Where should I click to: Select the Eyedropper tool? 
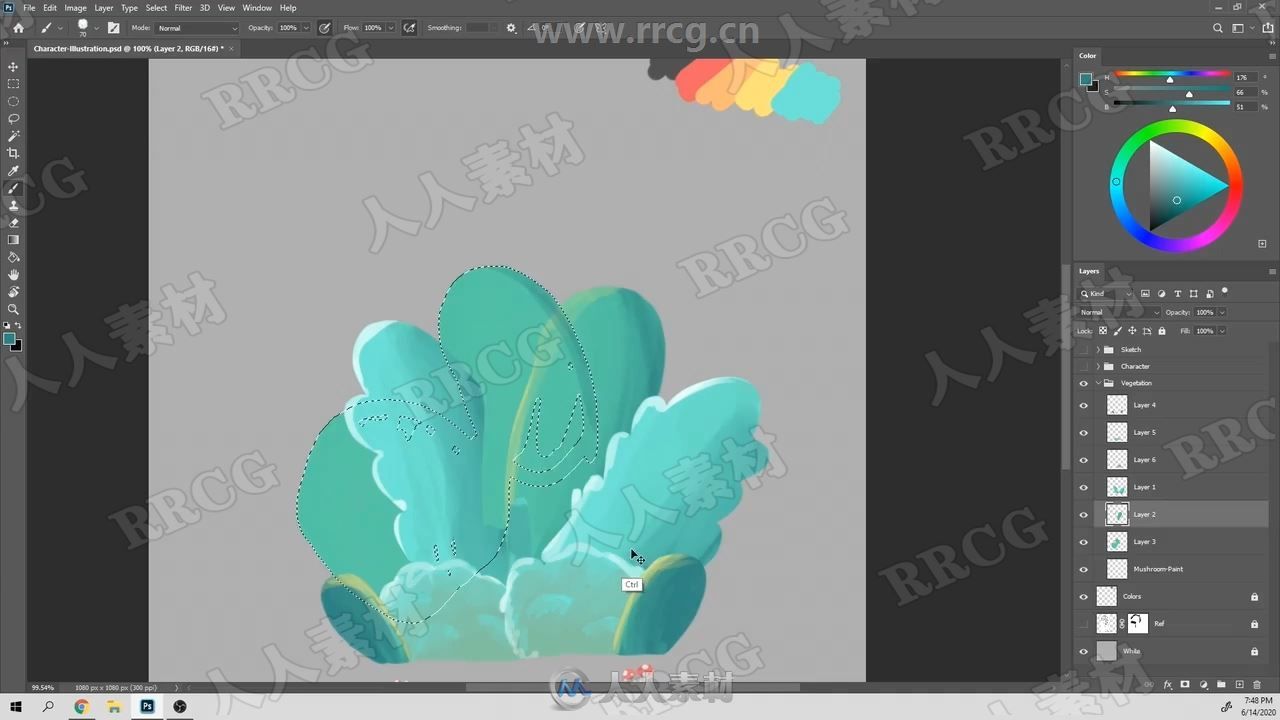pyautogui.click(x=13, y=170)
